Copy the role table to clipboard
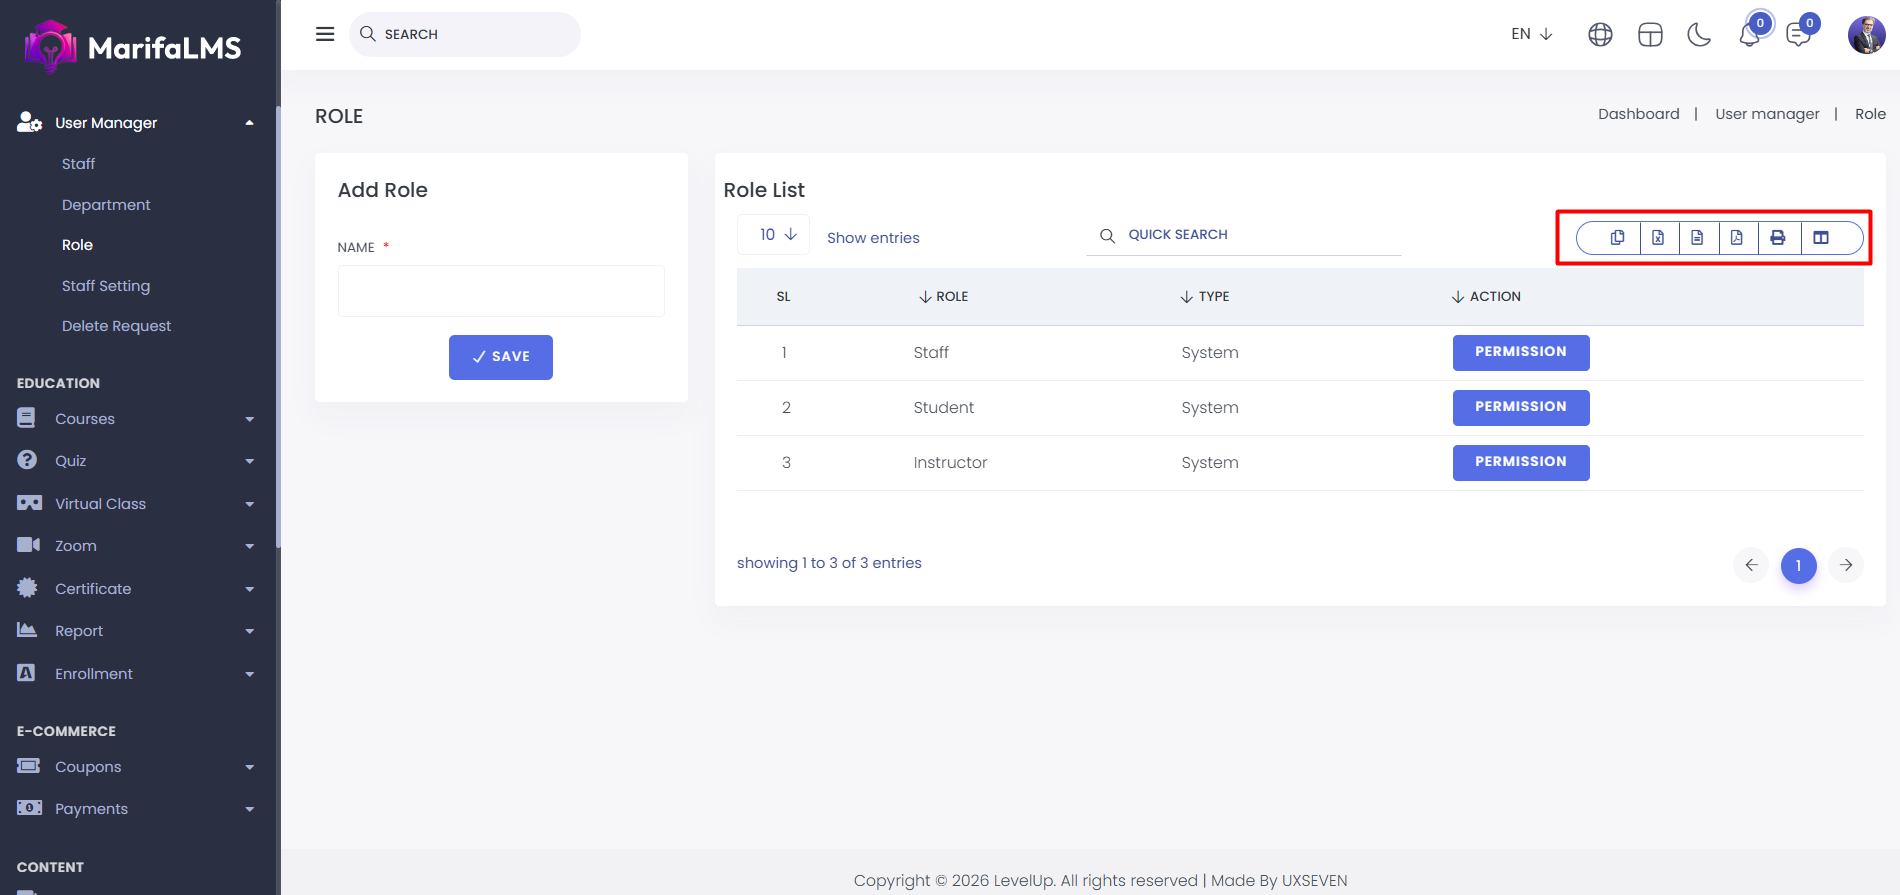The width and height of the screenshot is (1900, 895). tap(1617, 238)
